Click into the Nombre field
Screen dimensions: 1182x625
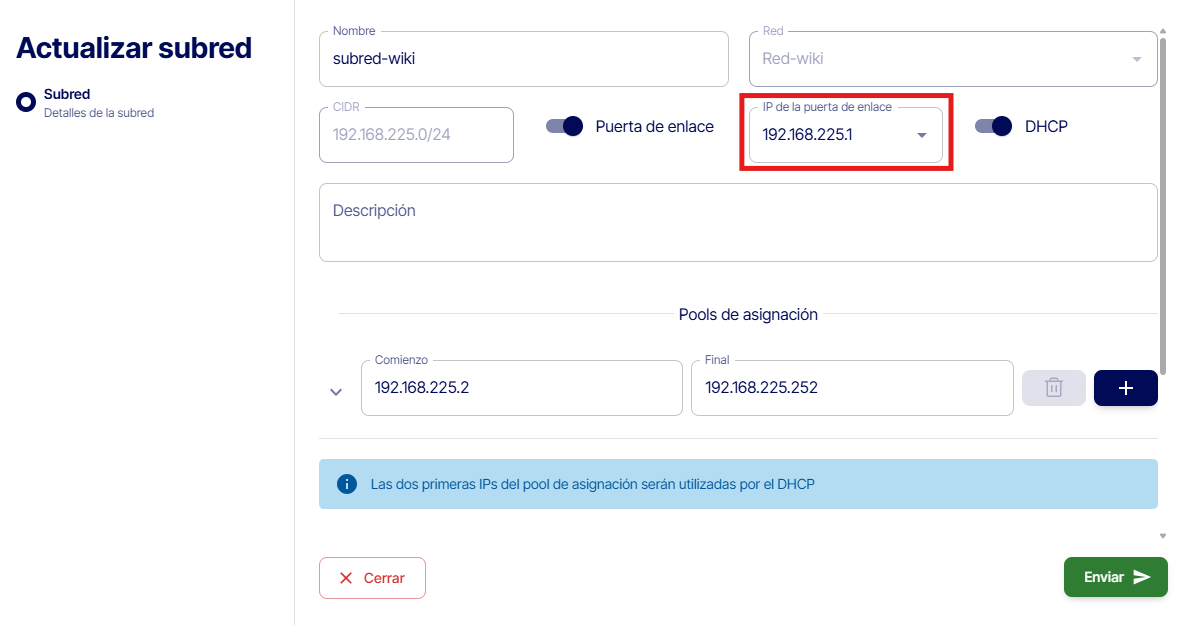click(x=523, y=59)
